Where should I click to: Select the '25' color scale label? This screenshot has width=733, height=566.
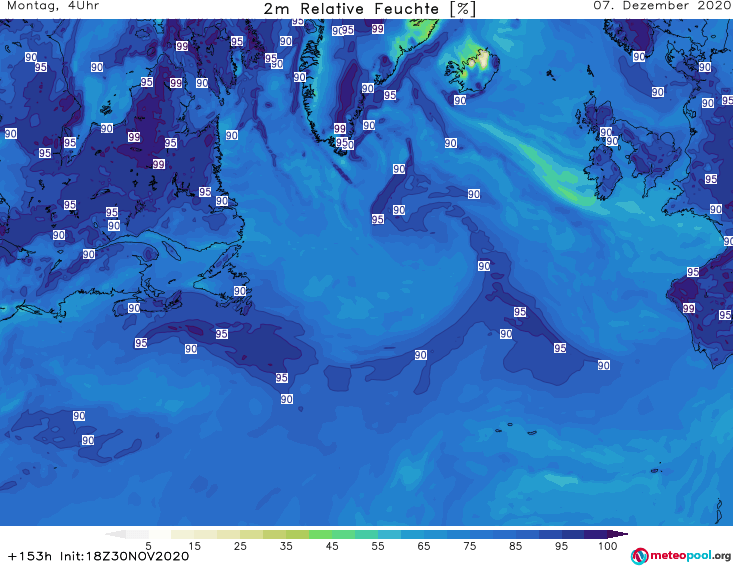click(240, 546)
